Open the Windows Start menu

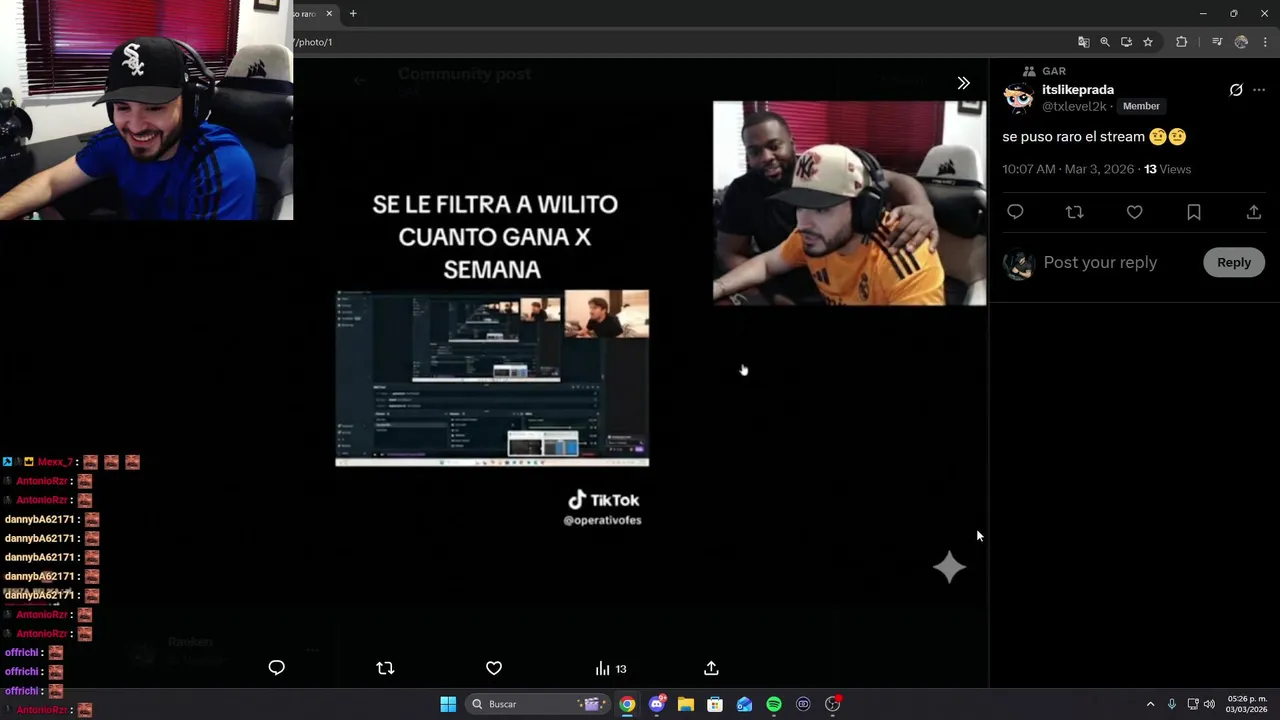pos(448,704)
